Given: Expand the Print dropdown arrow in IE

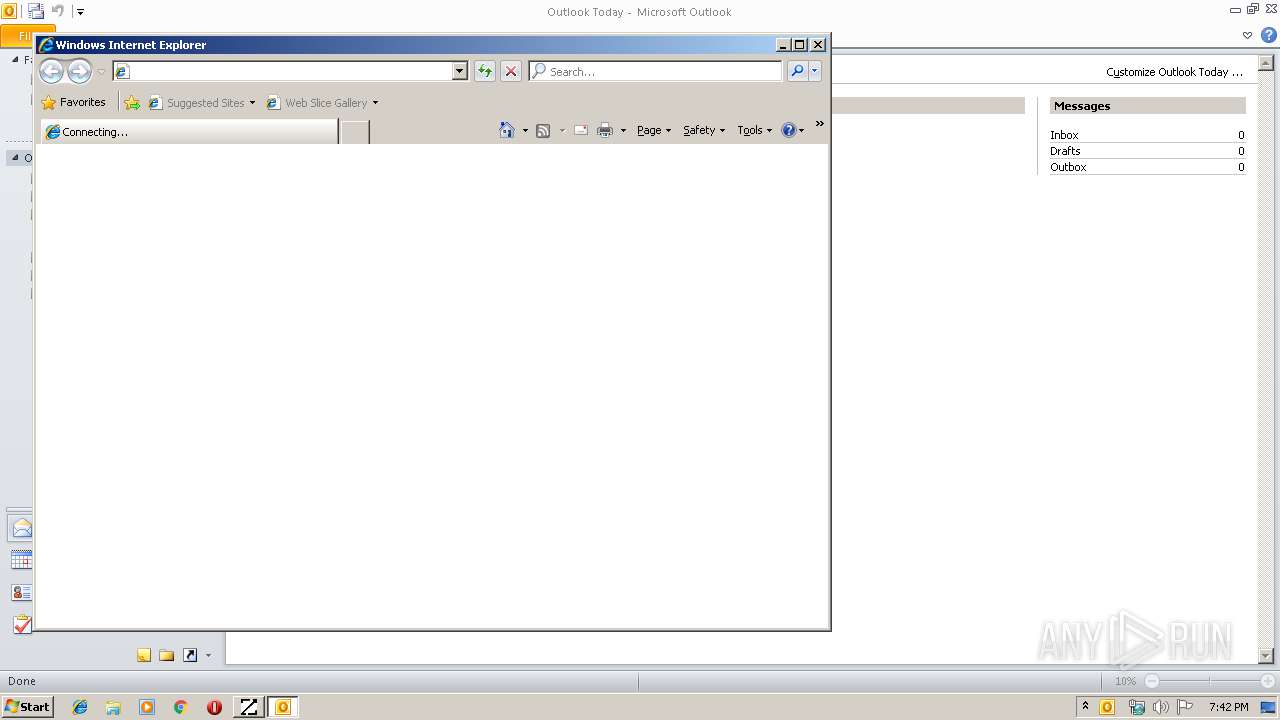Looking at the screenshot, I should (623, 131).
